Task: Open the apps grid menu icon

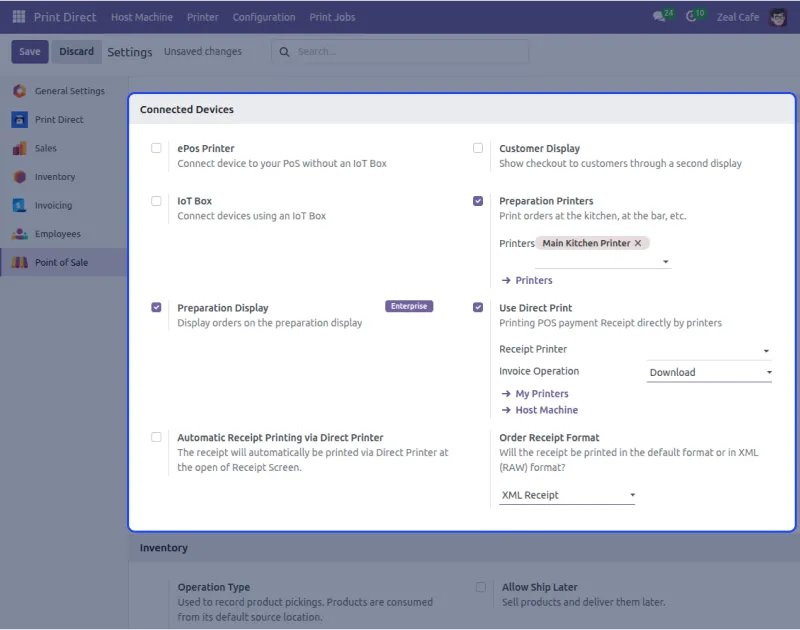Action: click(19, 17)
